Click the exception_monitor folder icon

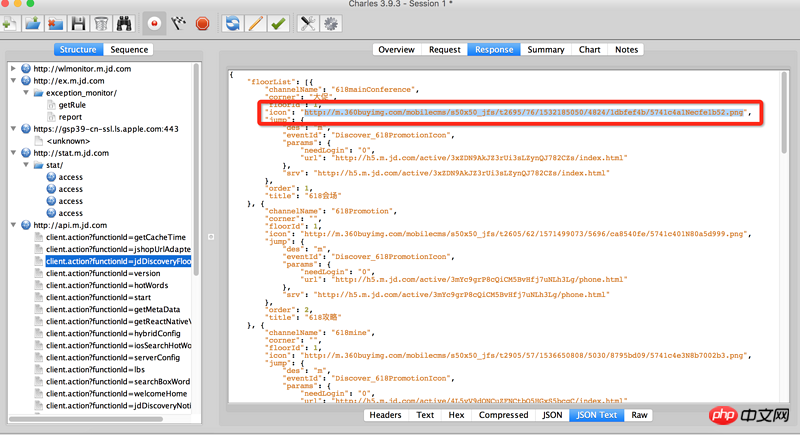38,93
